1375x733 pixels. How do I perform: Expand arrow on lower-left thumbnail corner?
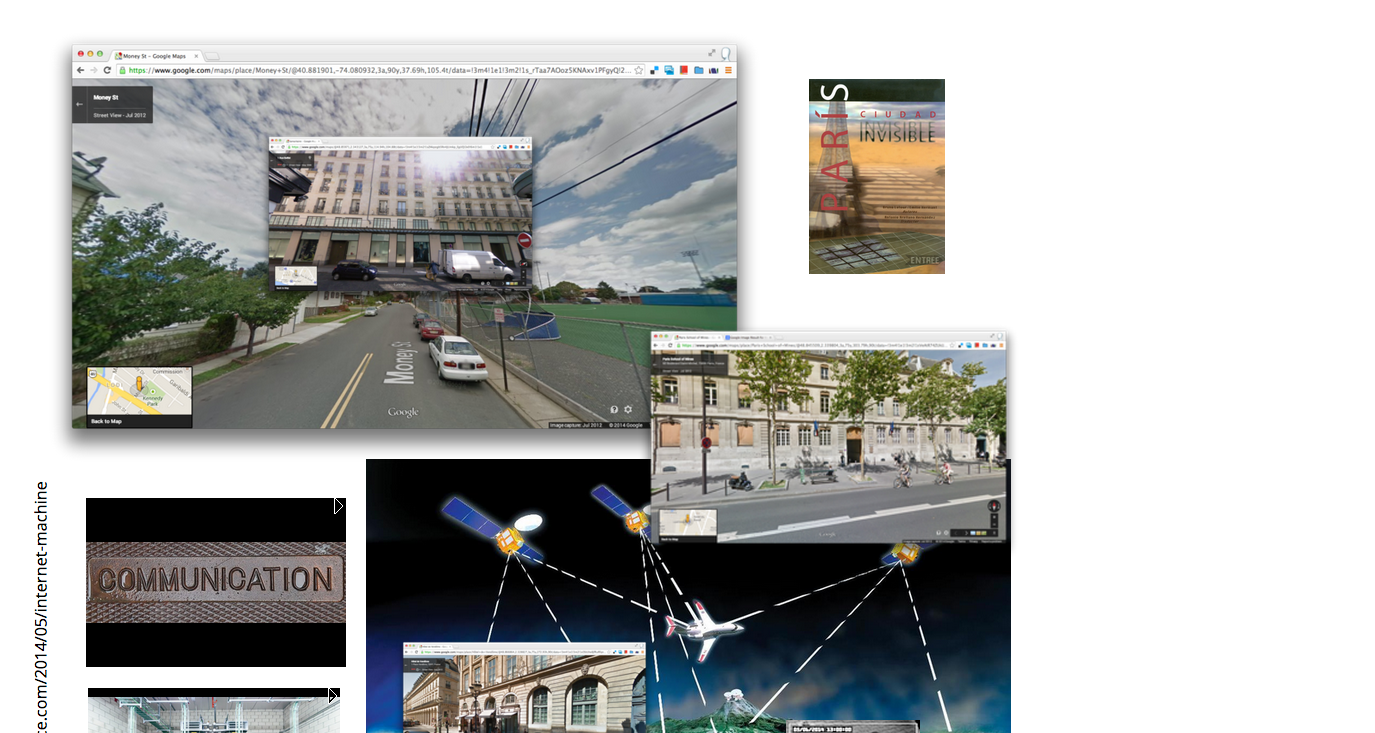pyautogui.click(x=333, y=695)
